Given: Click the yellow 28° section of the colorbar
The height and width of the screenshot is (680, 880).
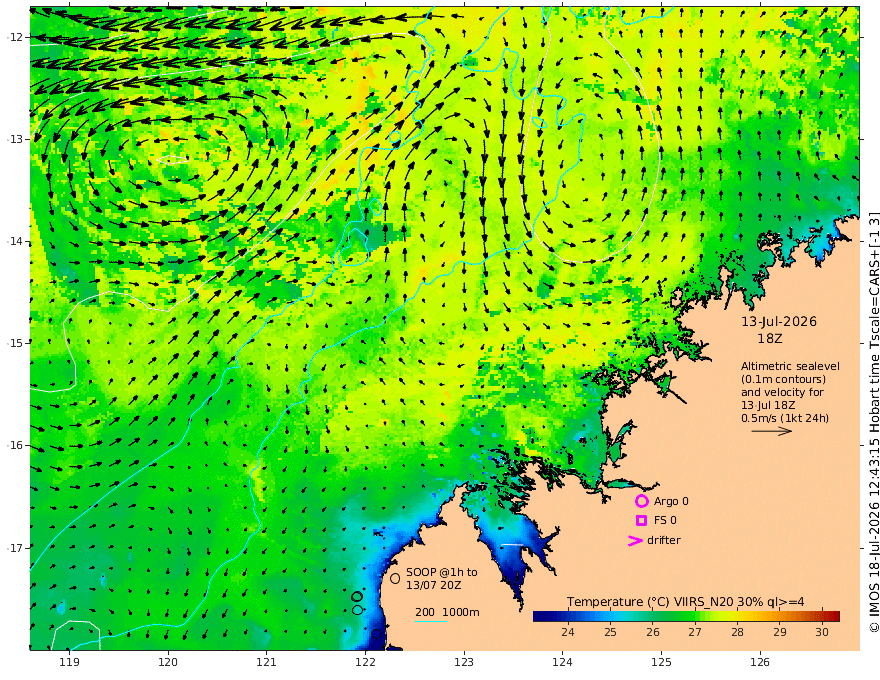Looking at the screenshot, I should click(737, 617).
